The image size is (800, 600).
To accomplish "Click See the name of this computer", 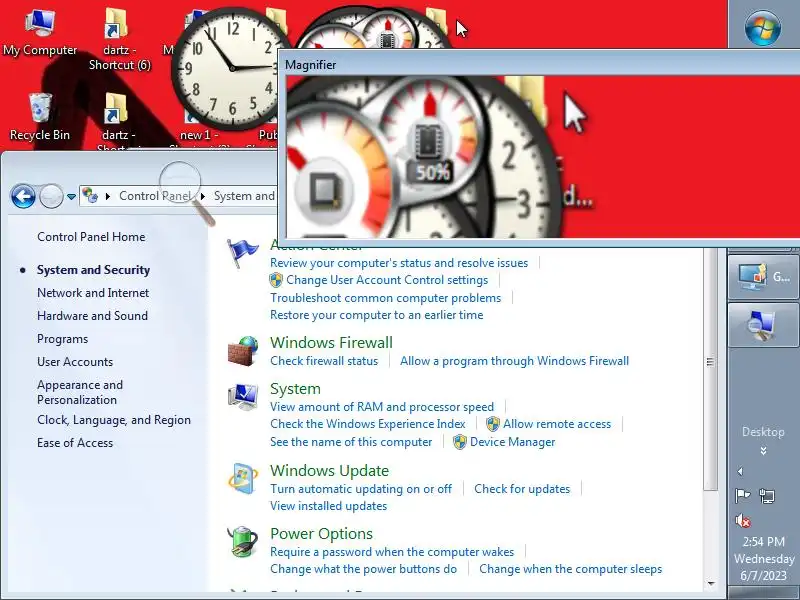I will 351,442.
